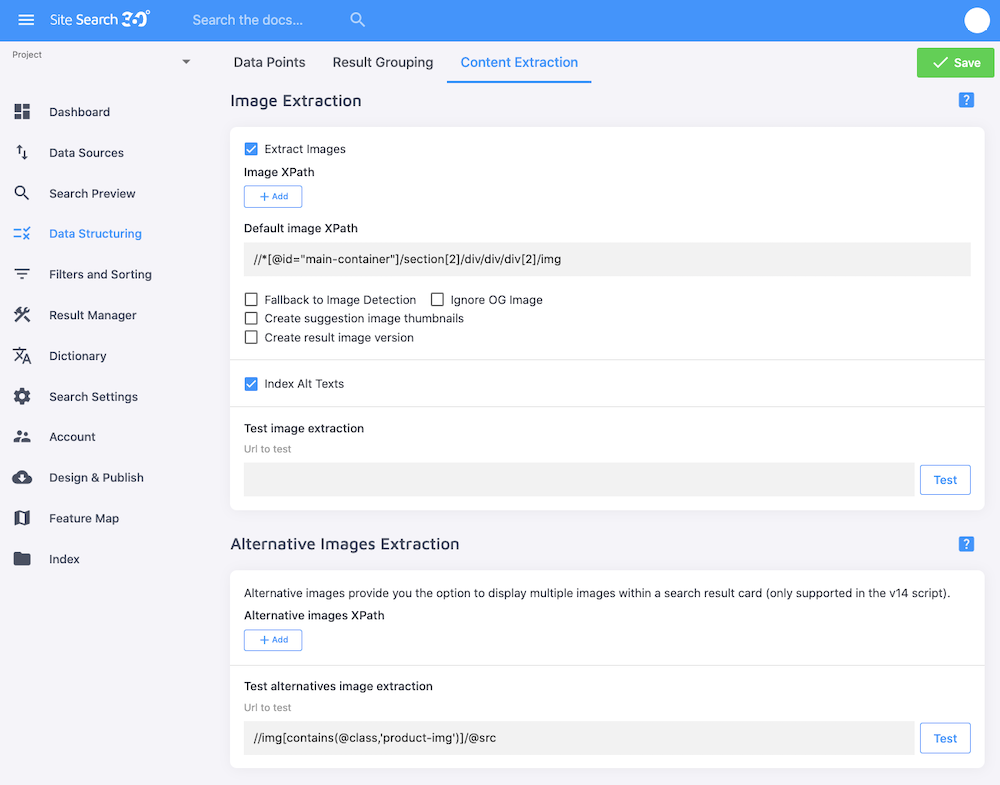Viewport: 1000px width, 785px height.
Task: Open the hamburger menu in the top bar
Action: coord(26,20)
